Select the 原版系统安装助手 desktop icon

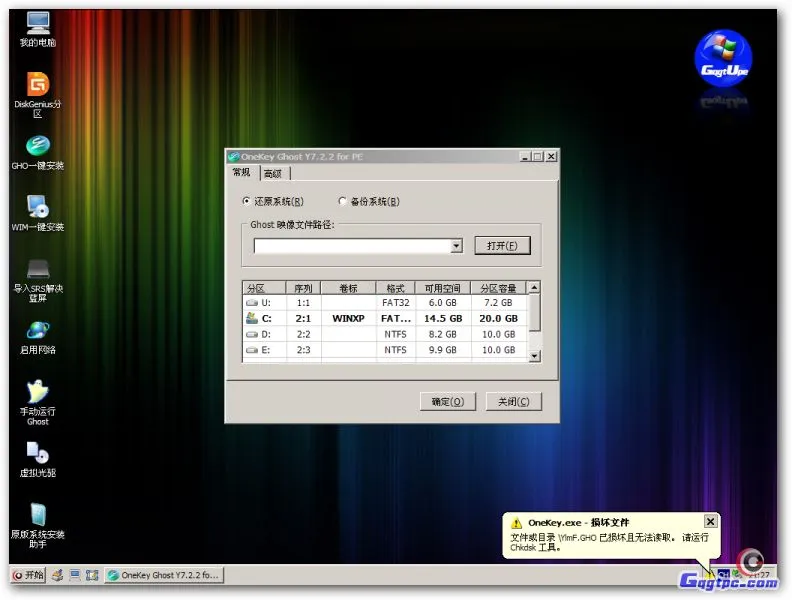(38, 525)
